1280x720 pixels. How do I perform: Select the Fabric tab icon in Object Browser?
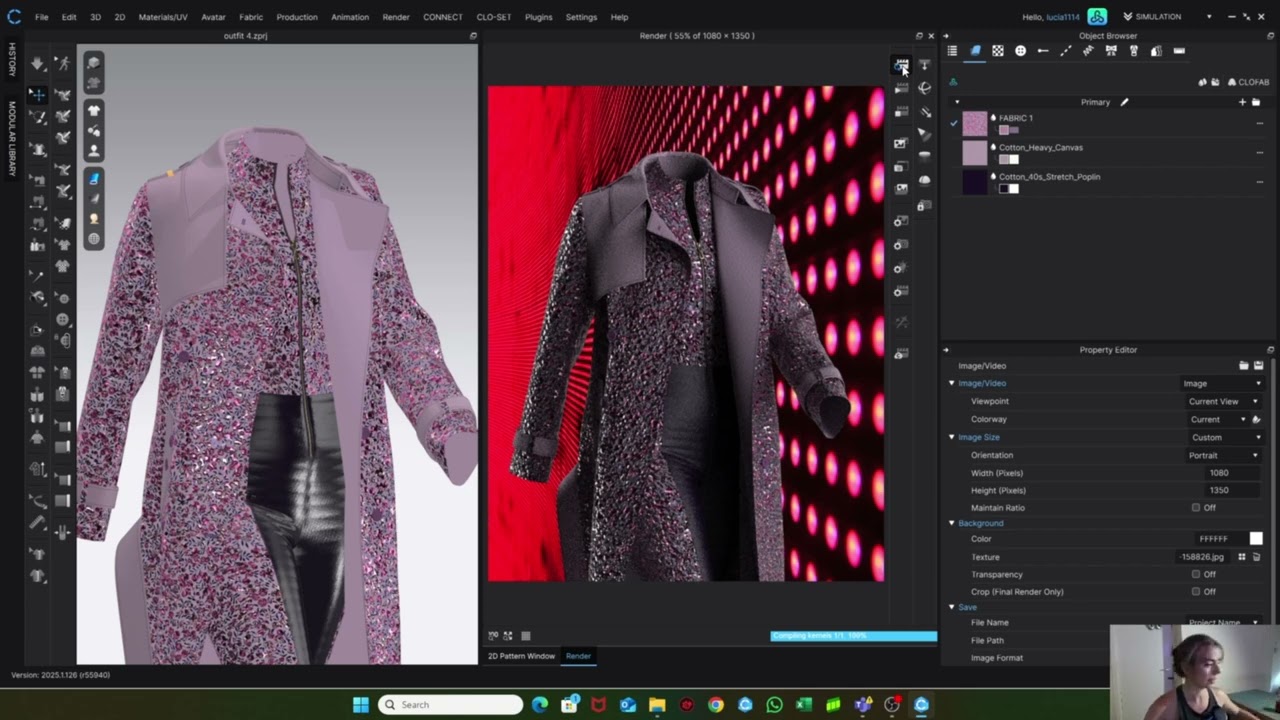coord(975,51)
